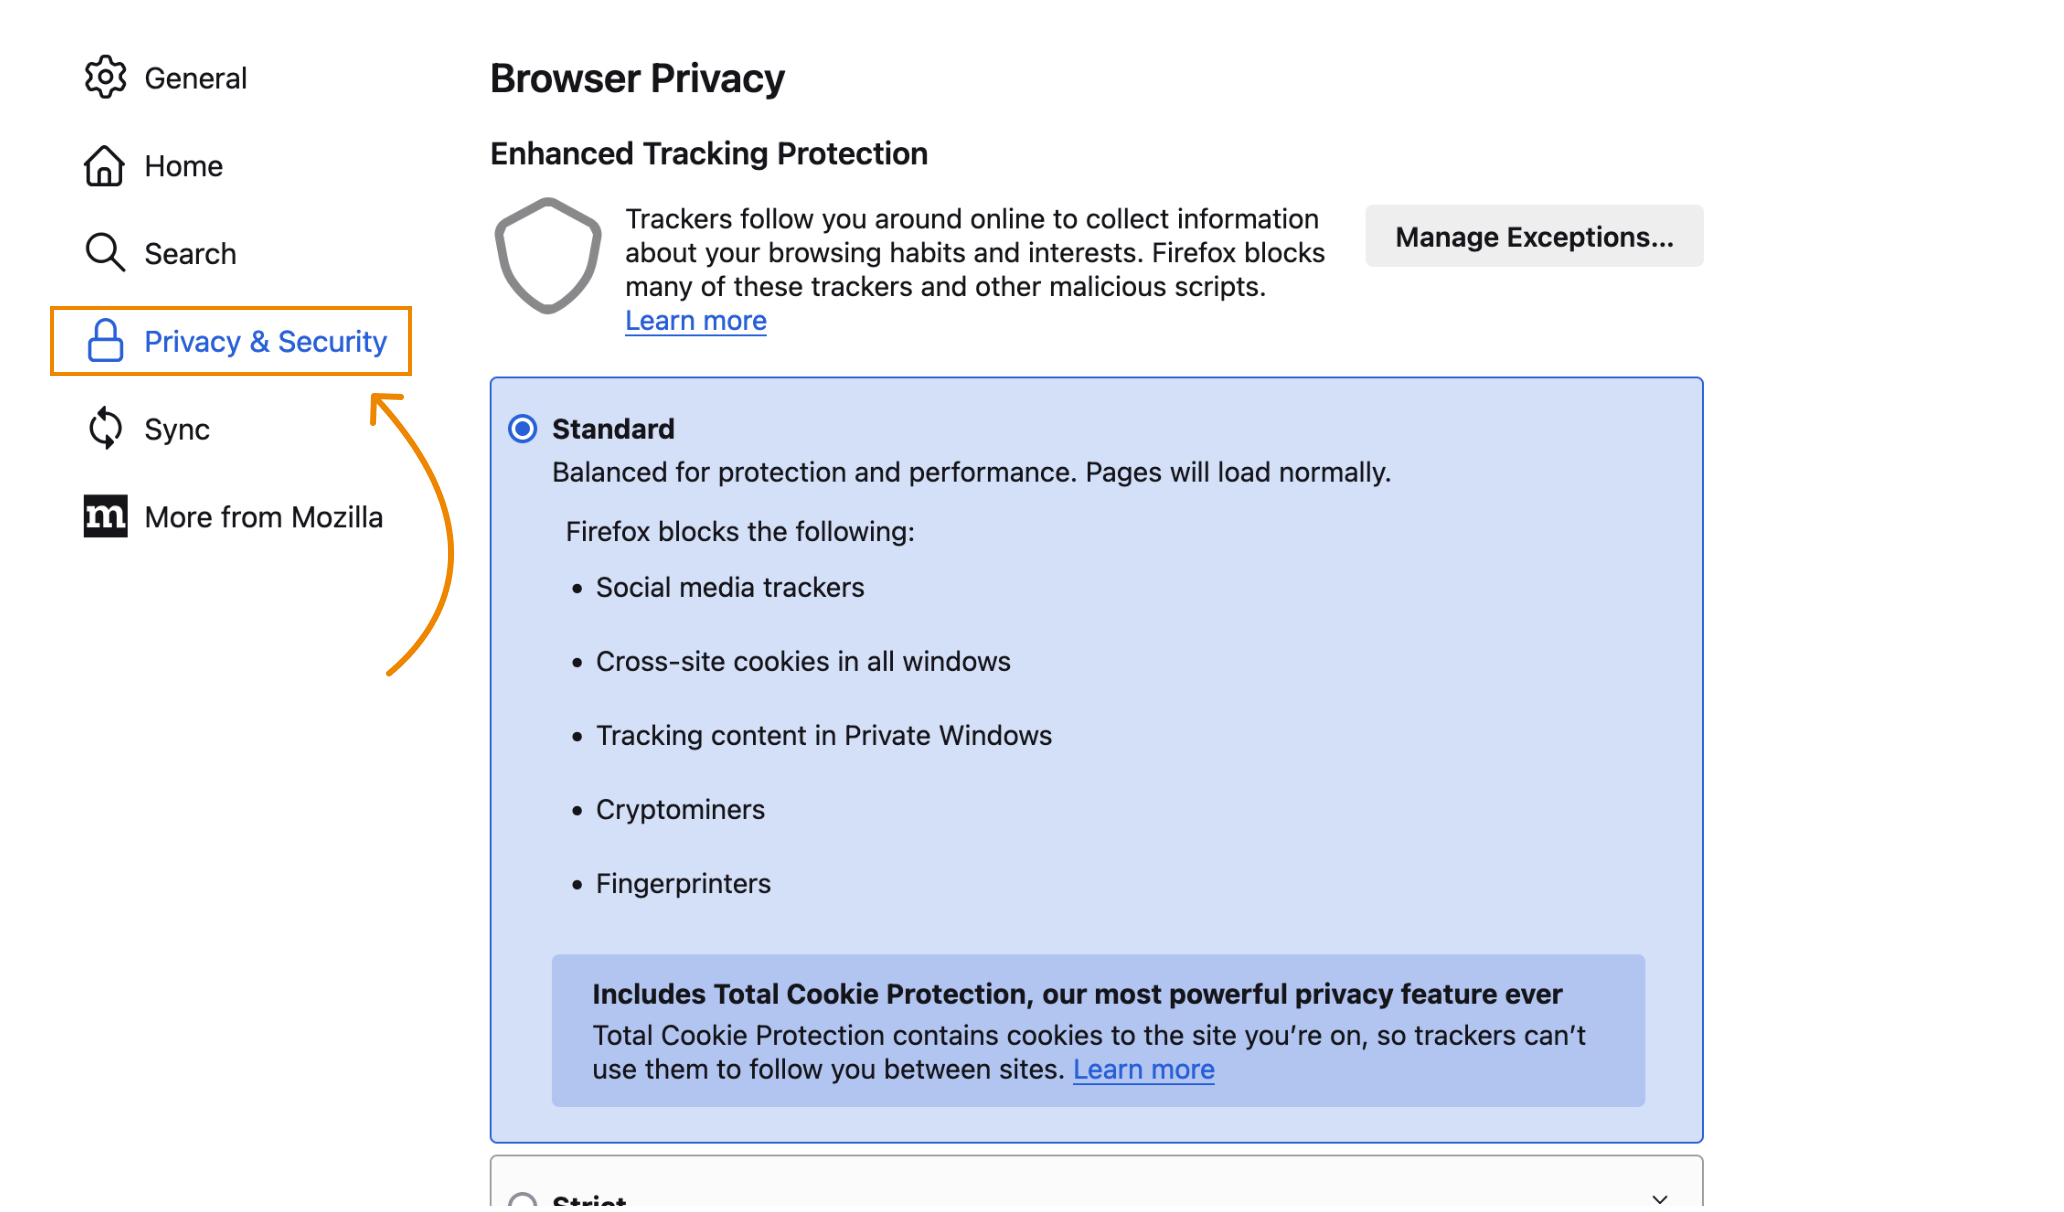Click the Mozilla 'm' logo icon
The height and width of the screenshot is (1212, 2064).
(x=105, y=516)
